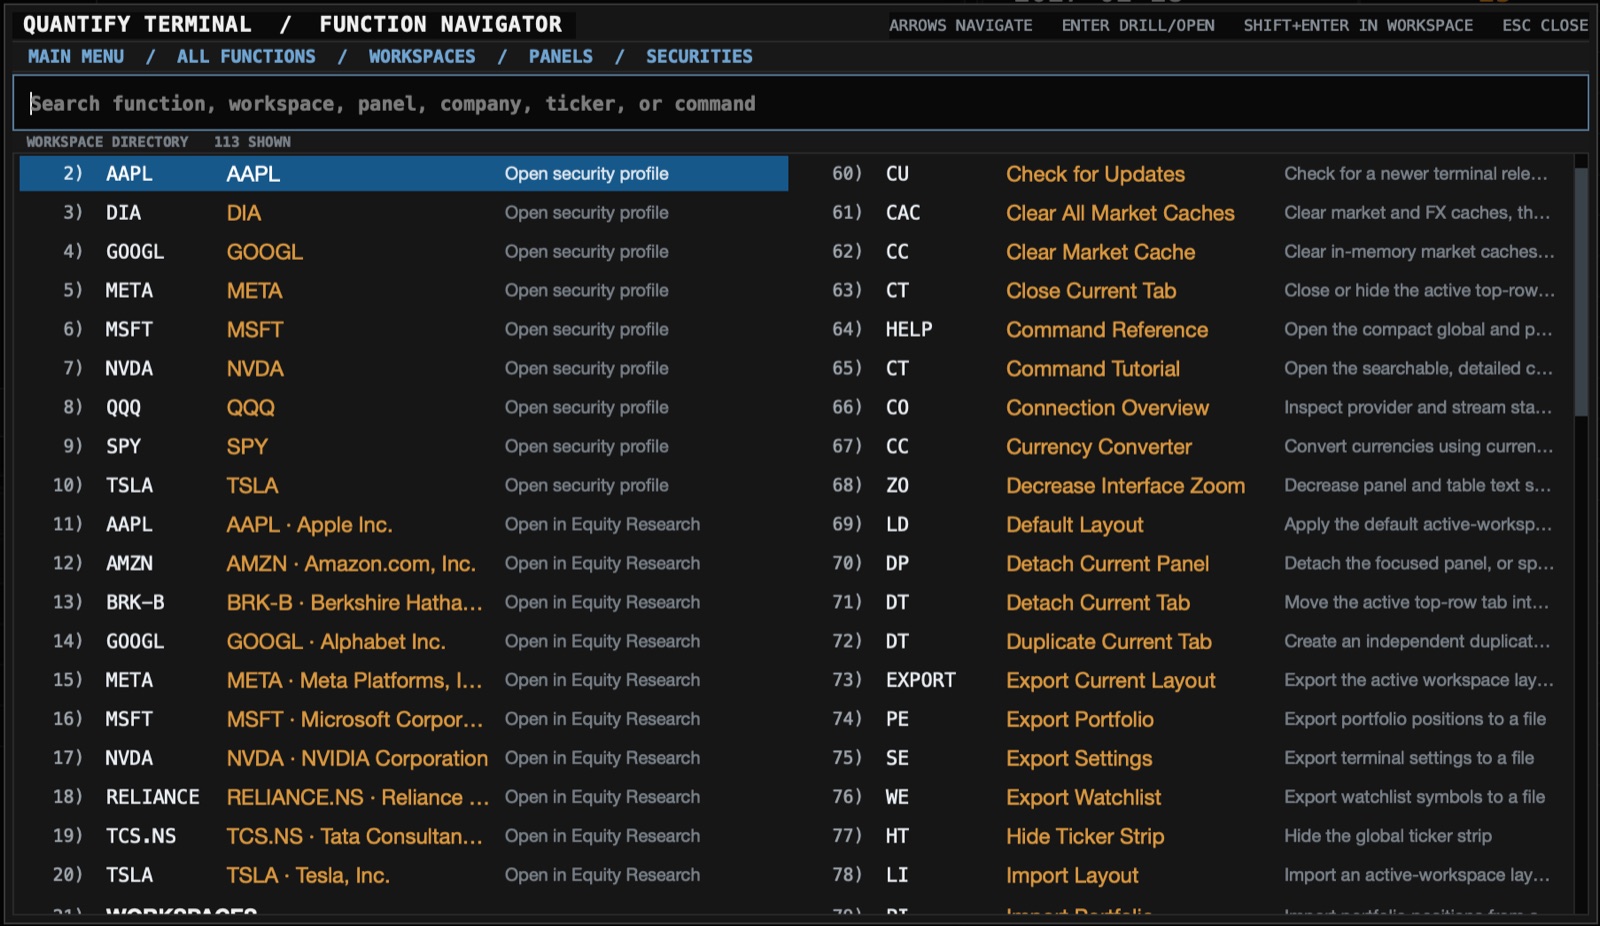Run Check for Updates function
1600x926 pixels.
[1184, 173]
